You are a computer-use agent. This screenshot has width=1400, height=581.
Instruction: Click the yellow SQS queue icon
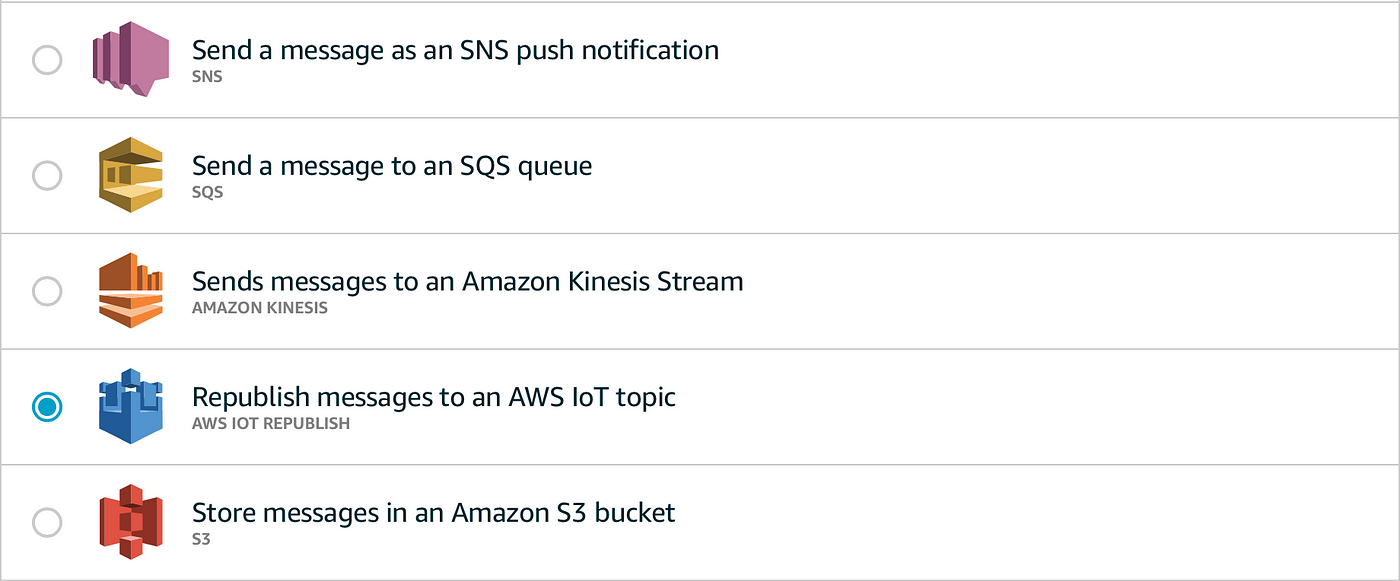click(x=131, y=175)
